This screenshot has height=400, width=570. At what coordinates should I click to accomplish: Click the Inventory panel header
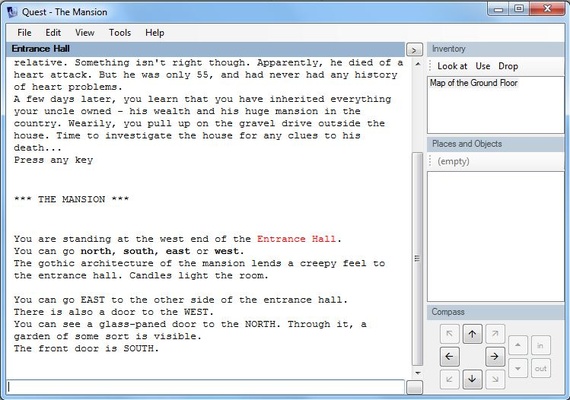(495, 49)
